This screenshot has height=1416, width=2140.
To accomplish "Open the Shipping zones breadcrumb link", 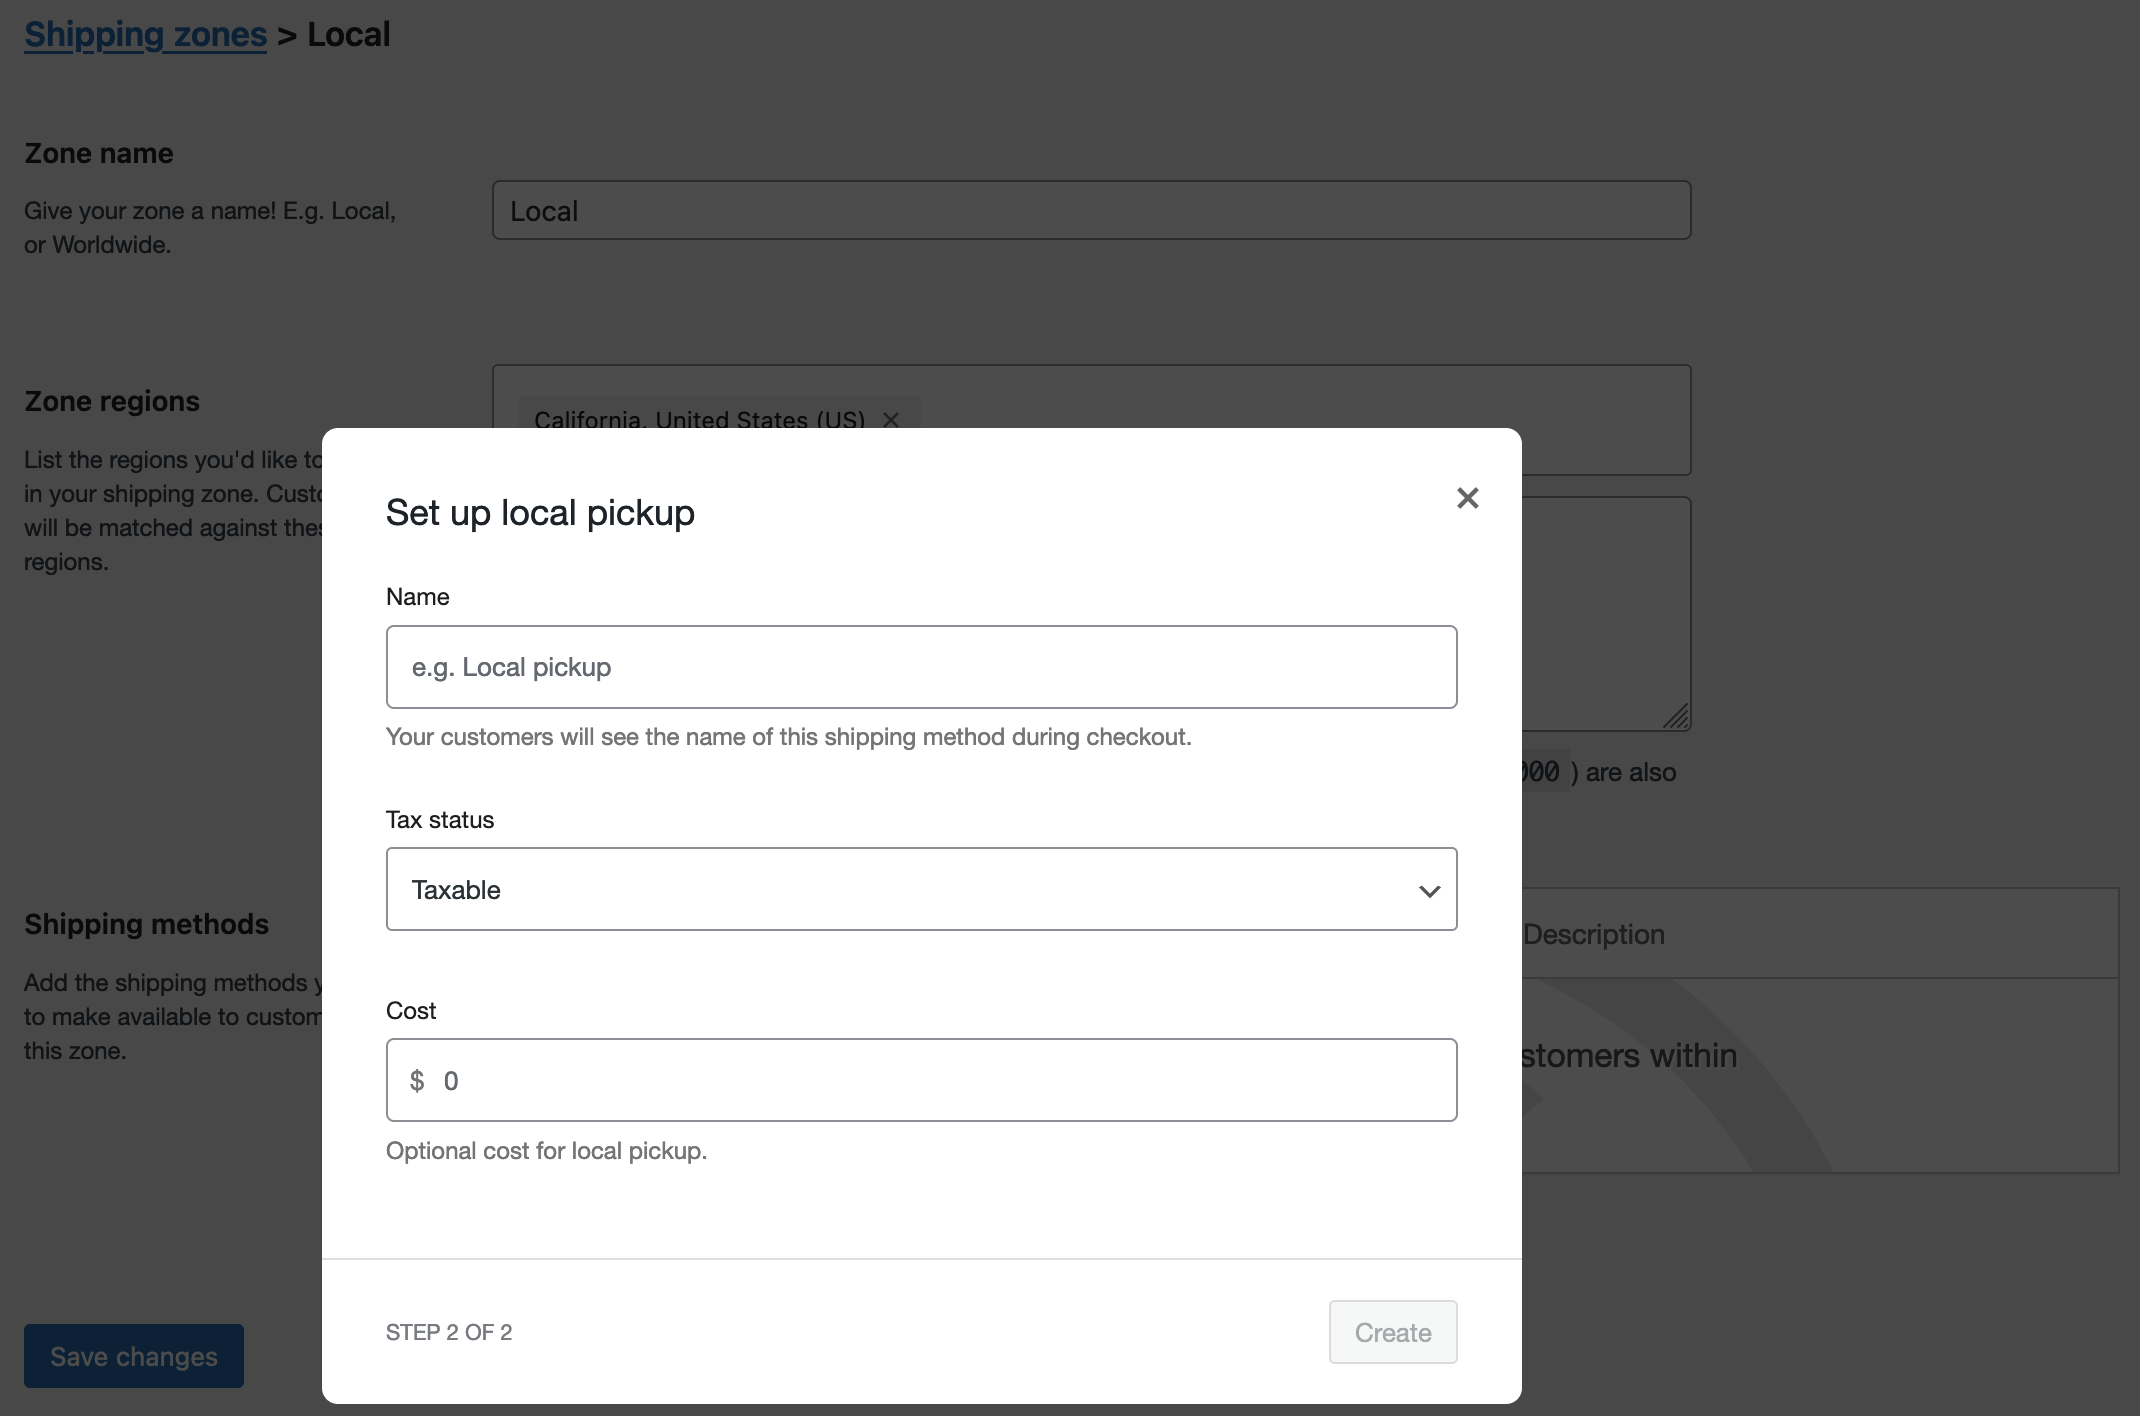I will click(144, 33).
